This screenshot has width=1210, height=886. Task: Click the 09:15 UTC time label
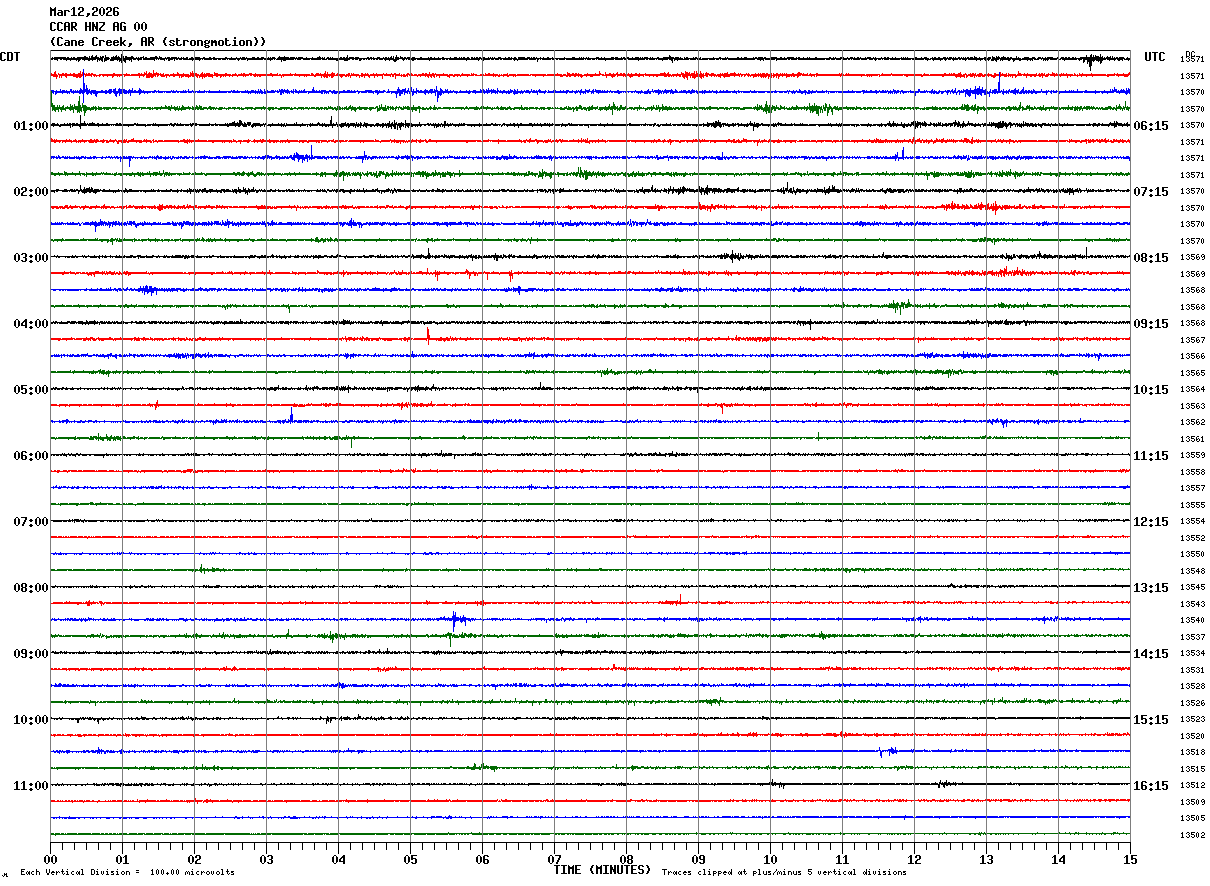click(1151, 324)
